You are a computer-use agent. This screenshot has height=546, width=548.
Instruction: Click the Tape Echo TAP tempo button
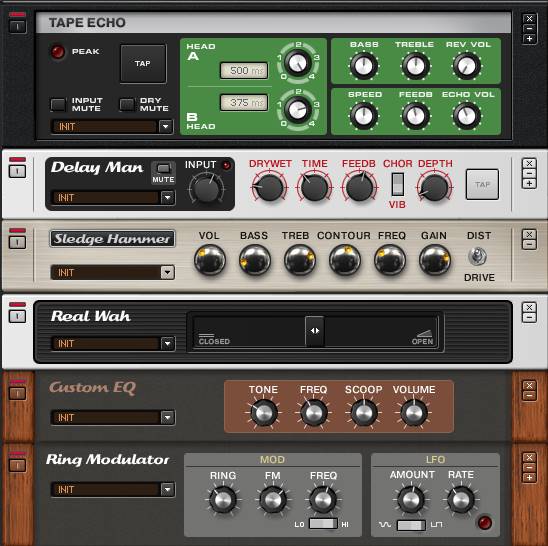(143, 63)
